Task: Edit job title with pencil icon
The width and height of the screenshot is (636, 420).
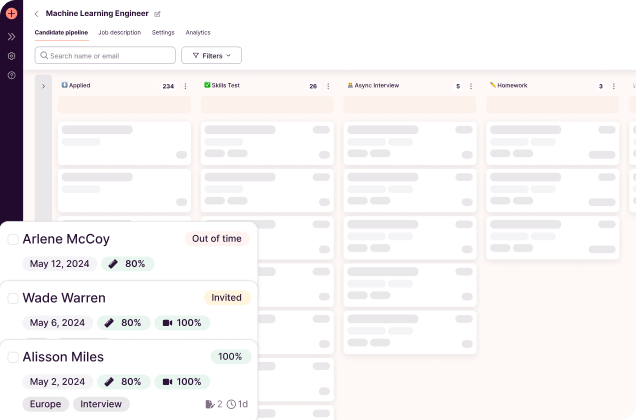Action: coord(157,14)
